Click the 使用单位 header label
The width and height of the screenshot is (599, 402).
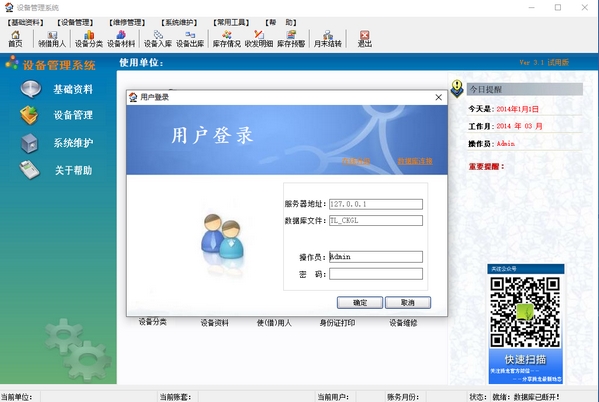(x=141, y=63)
